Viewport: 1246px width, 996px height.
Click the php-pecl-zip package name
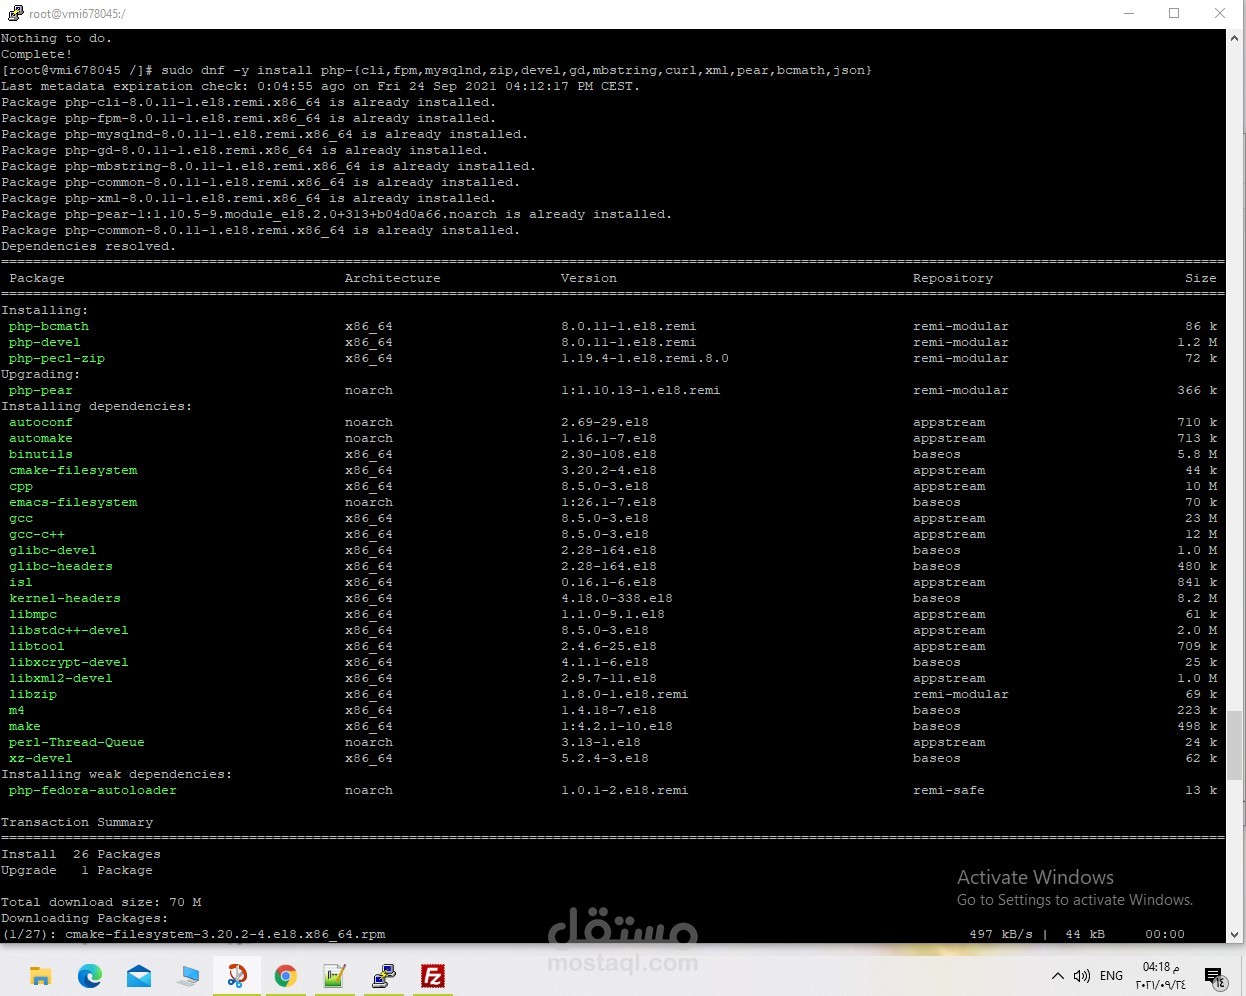pos(57,358)
